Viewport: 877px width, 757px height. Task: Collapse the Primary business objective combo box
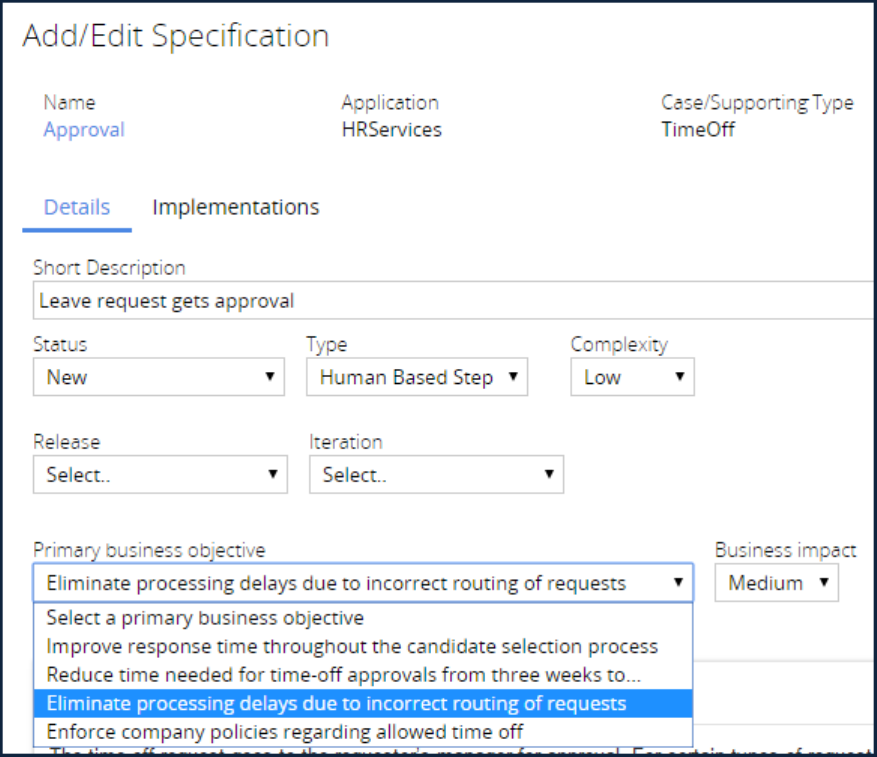pyautogui.click(x=362, y=584)
